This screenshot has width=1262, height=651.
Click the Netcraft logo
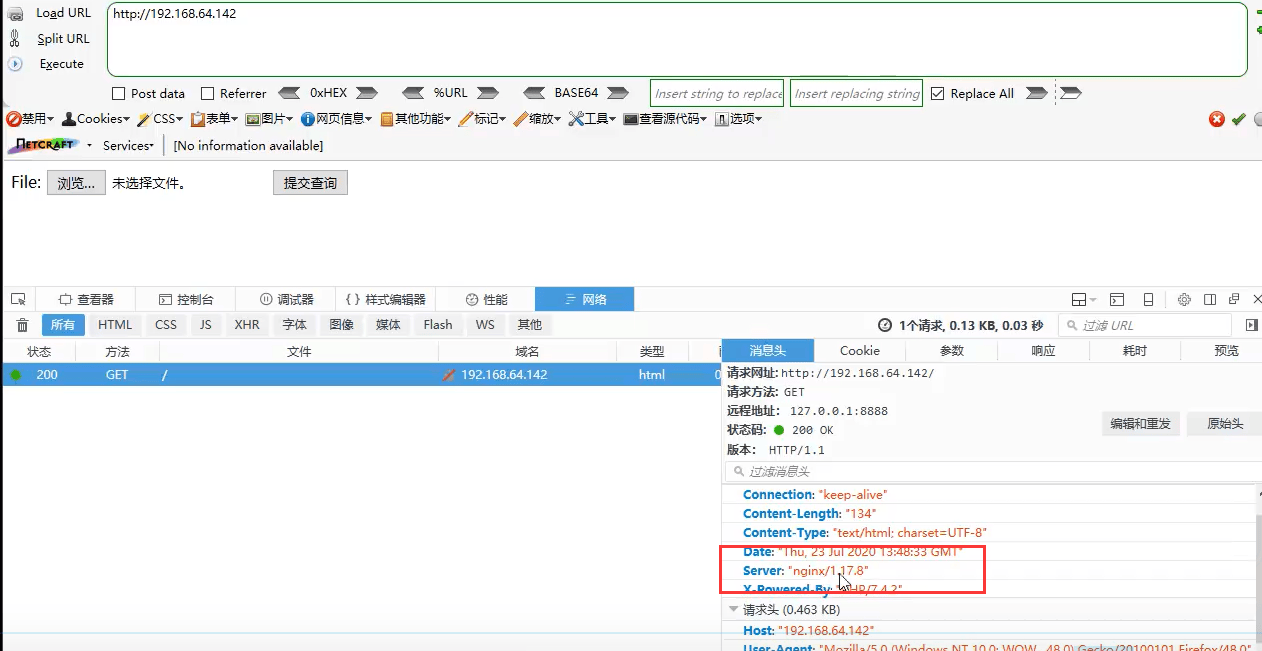[44, 145]
